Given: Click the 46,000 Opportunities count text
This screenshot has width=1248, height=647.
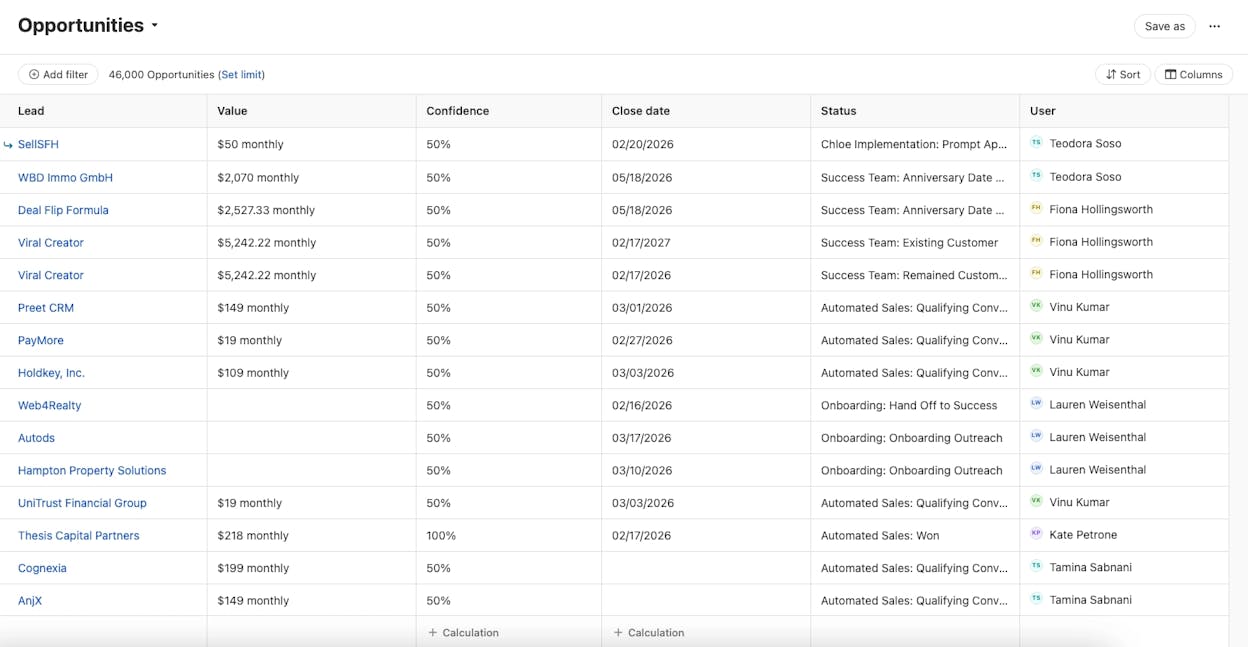Looking at the screenshot, I should (x=161, y=74).
